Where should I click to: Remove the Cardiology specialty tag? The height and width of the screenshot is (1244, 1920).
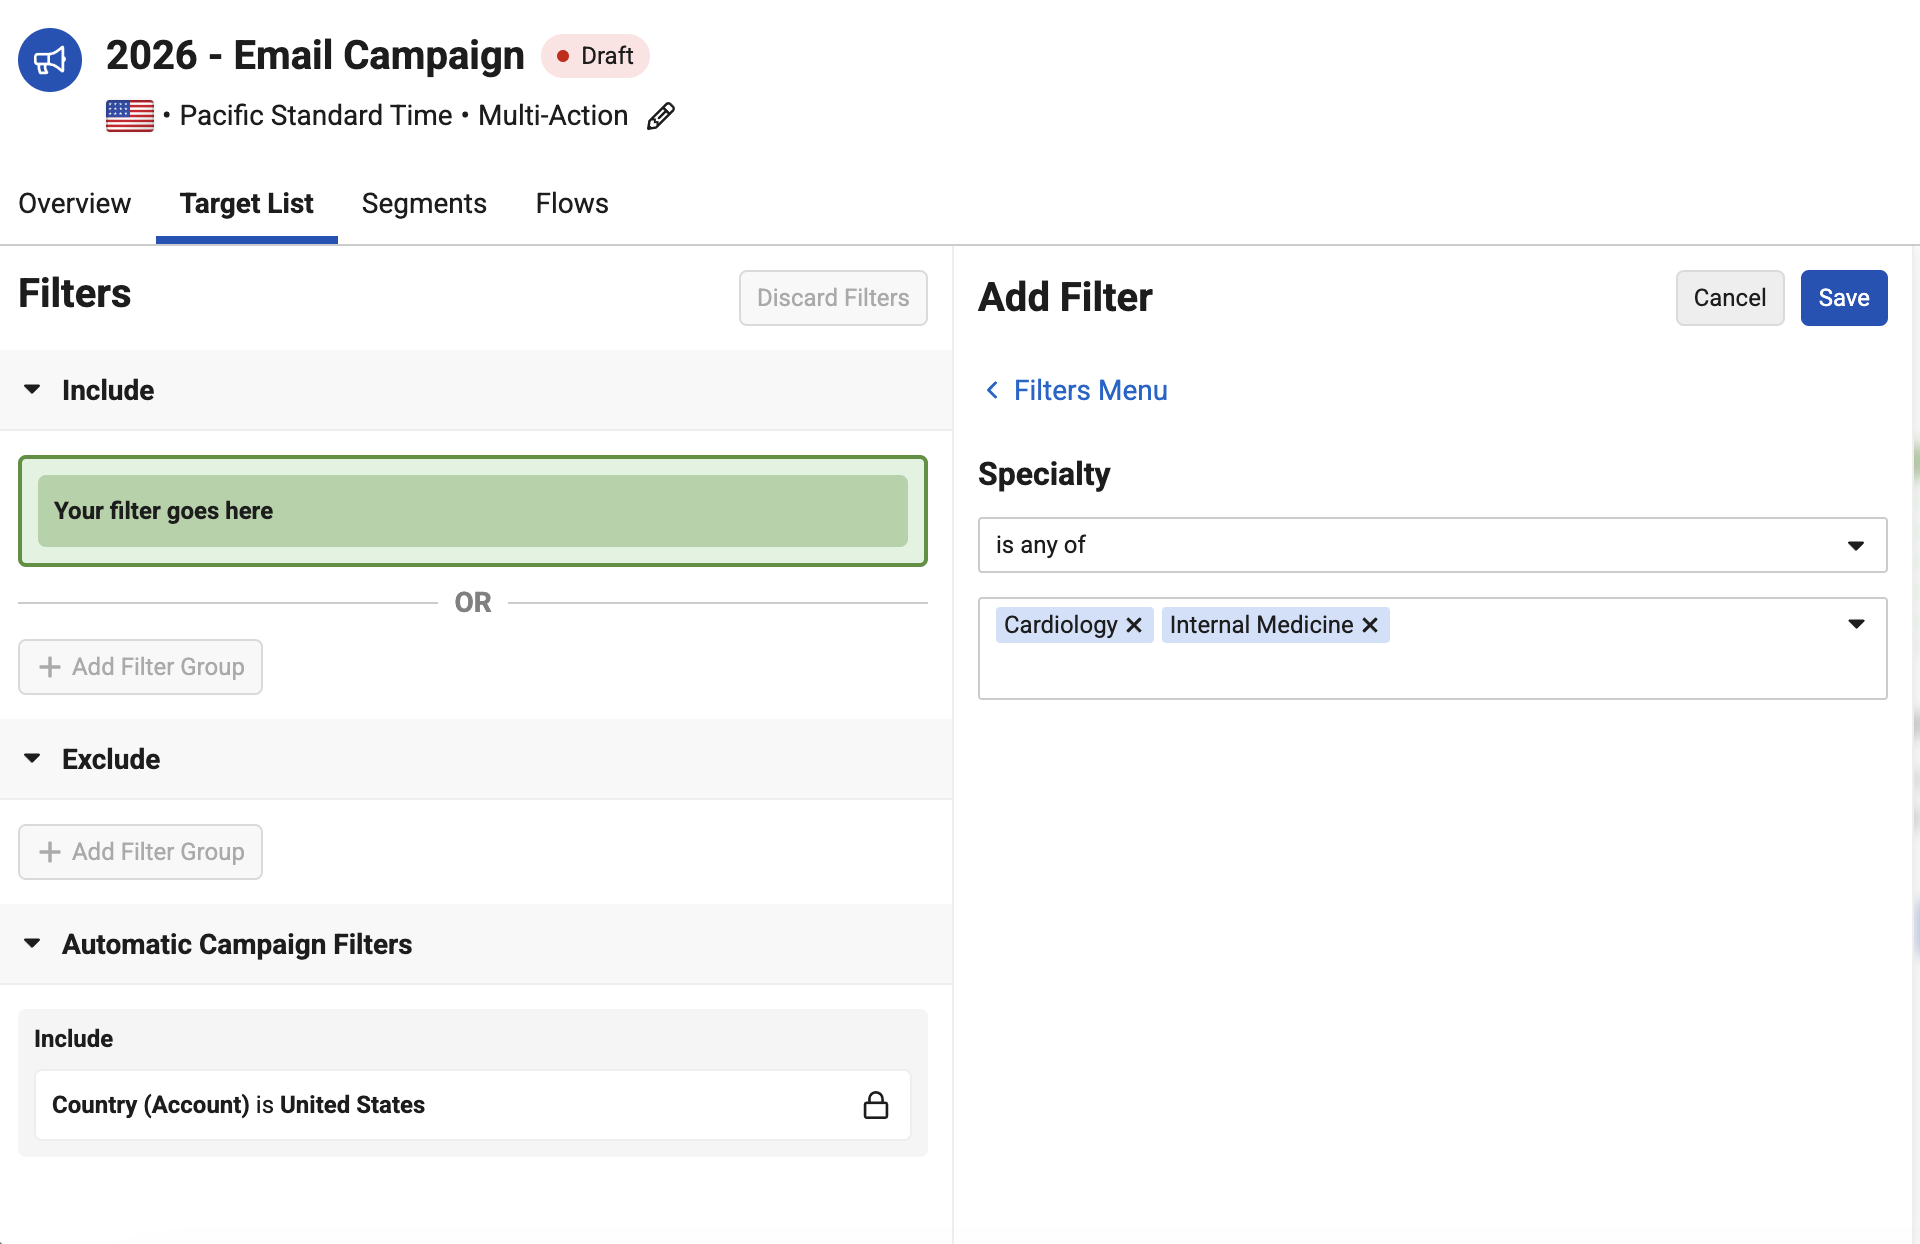pyautogui.click(x=1134, y=625)
